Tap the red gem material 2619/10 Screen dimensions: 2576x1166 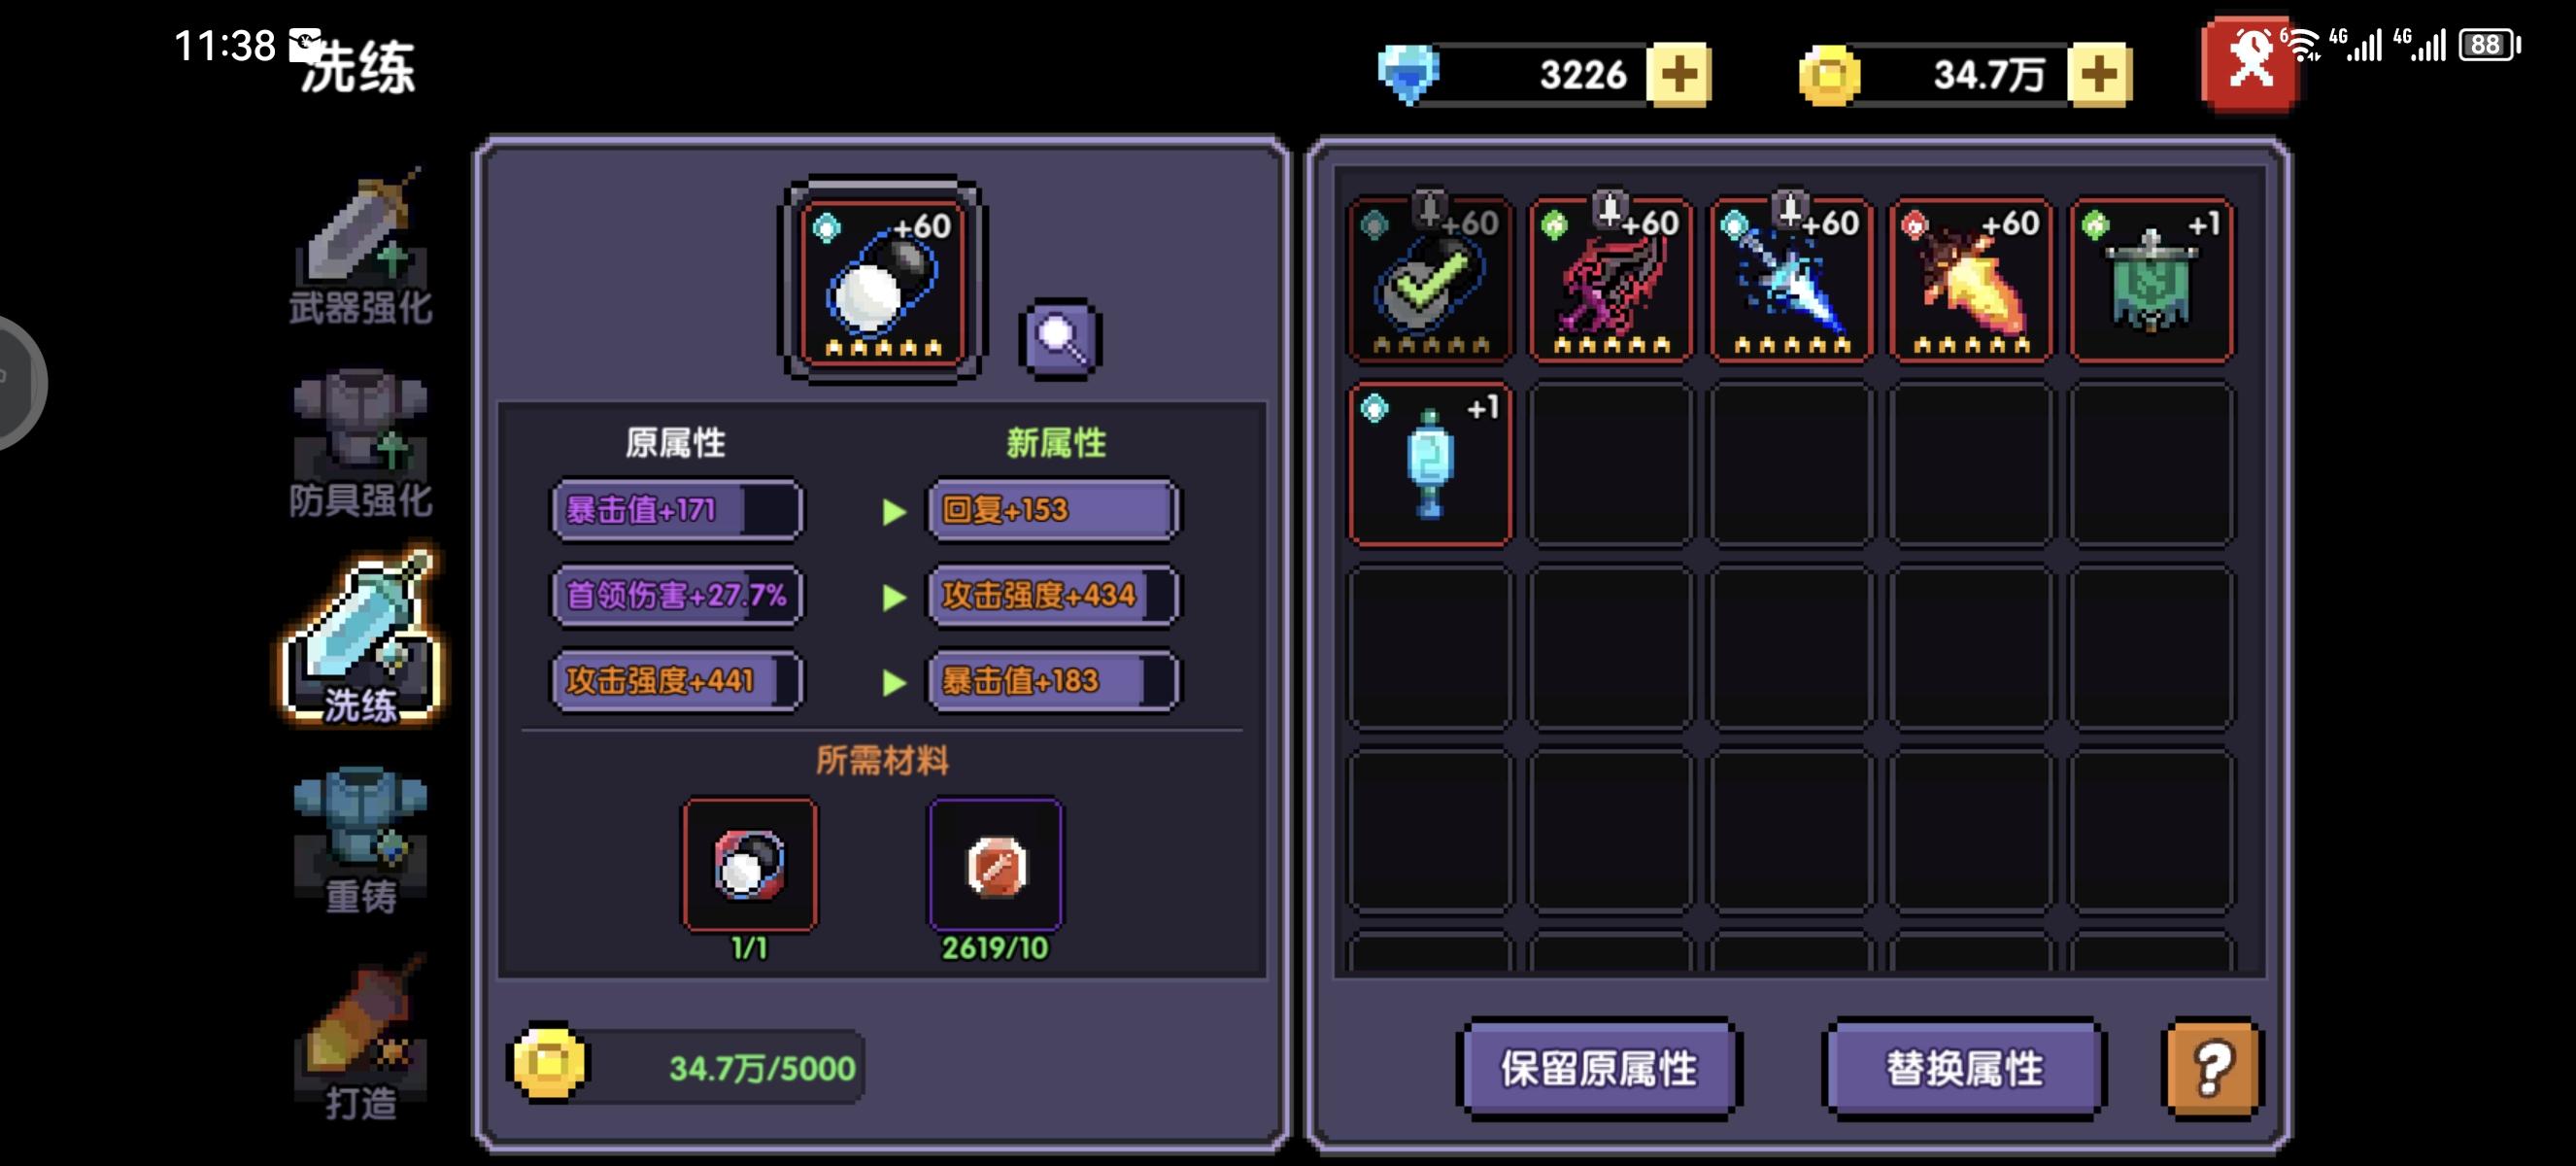pyautogui.click(x=996, y=865)
